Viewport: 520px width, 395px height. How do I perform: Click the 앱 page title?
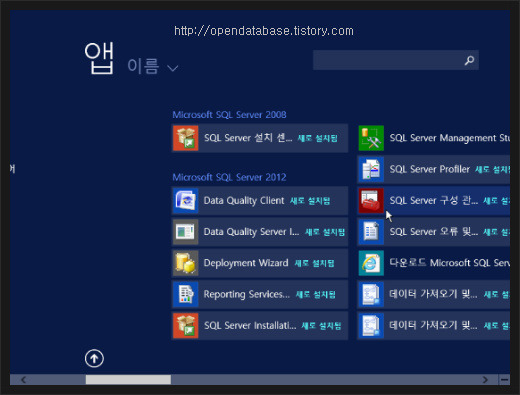99,58
